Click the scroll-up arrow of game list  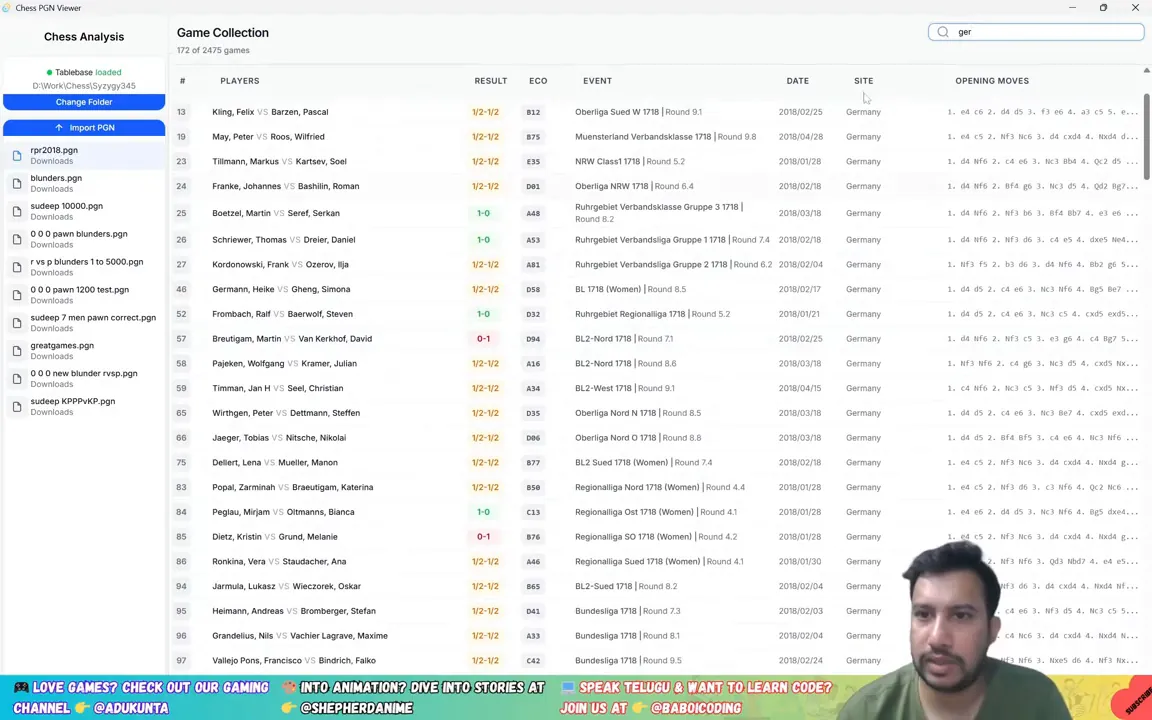coord(1146,71)
